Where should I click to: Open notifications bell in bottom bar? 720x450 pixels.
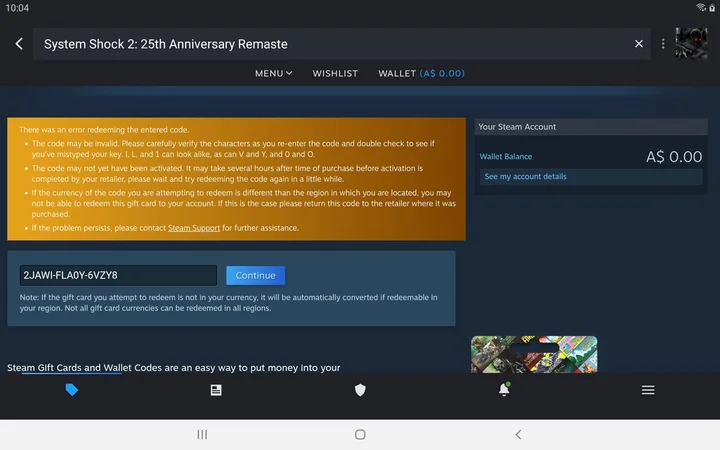[x=504, y=390]
